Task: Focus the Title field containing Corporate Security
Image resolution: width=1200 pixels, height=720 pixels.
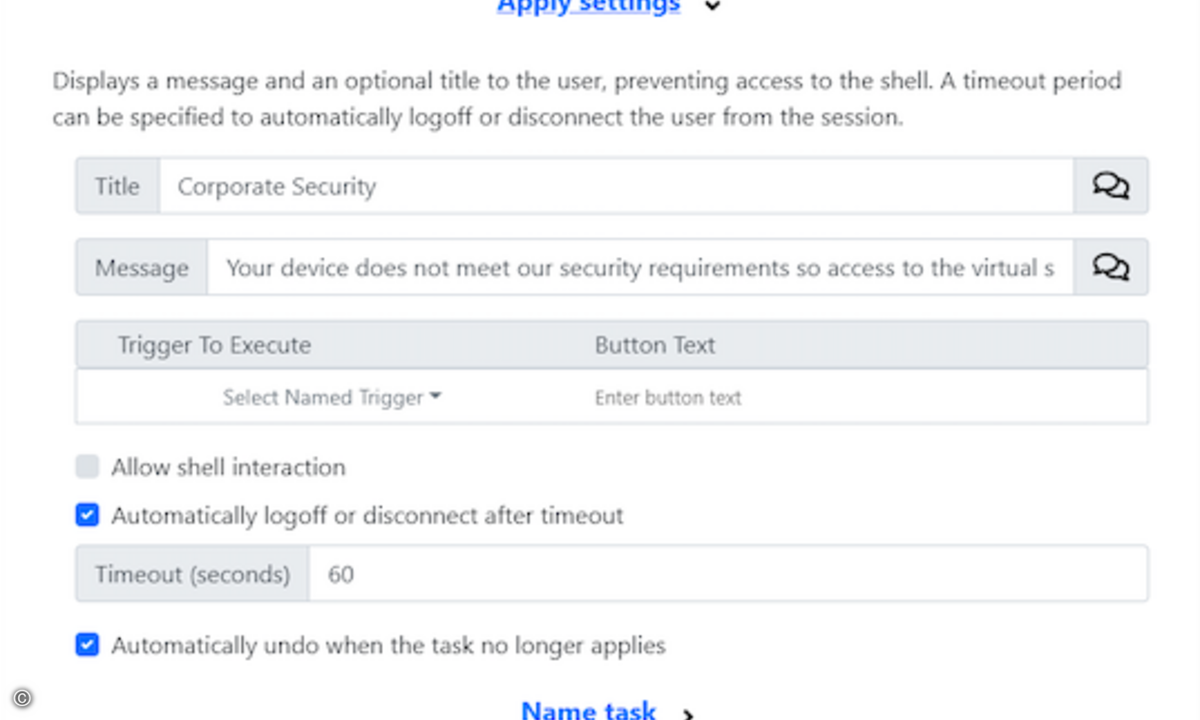Action: (x=616, y=186)
